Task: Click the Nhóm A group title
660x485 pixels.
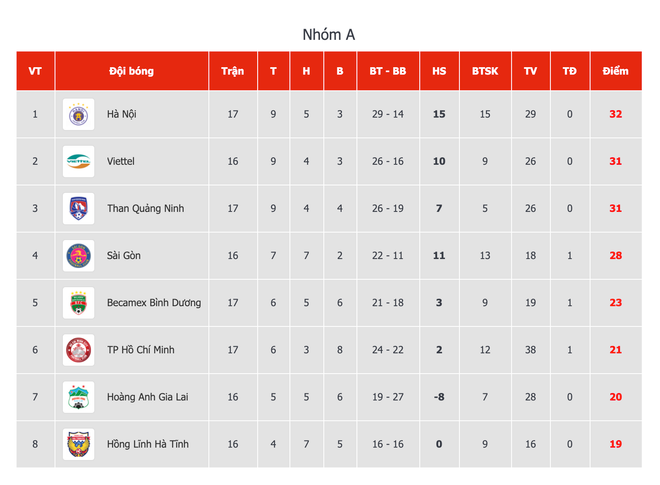Action: pos(329,35)
